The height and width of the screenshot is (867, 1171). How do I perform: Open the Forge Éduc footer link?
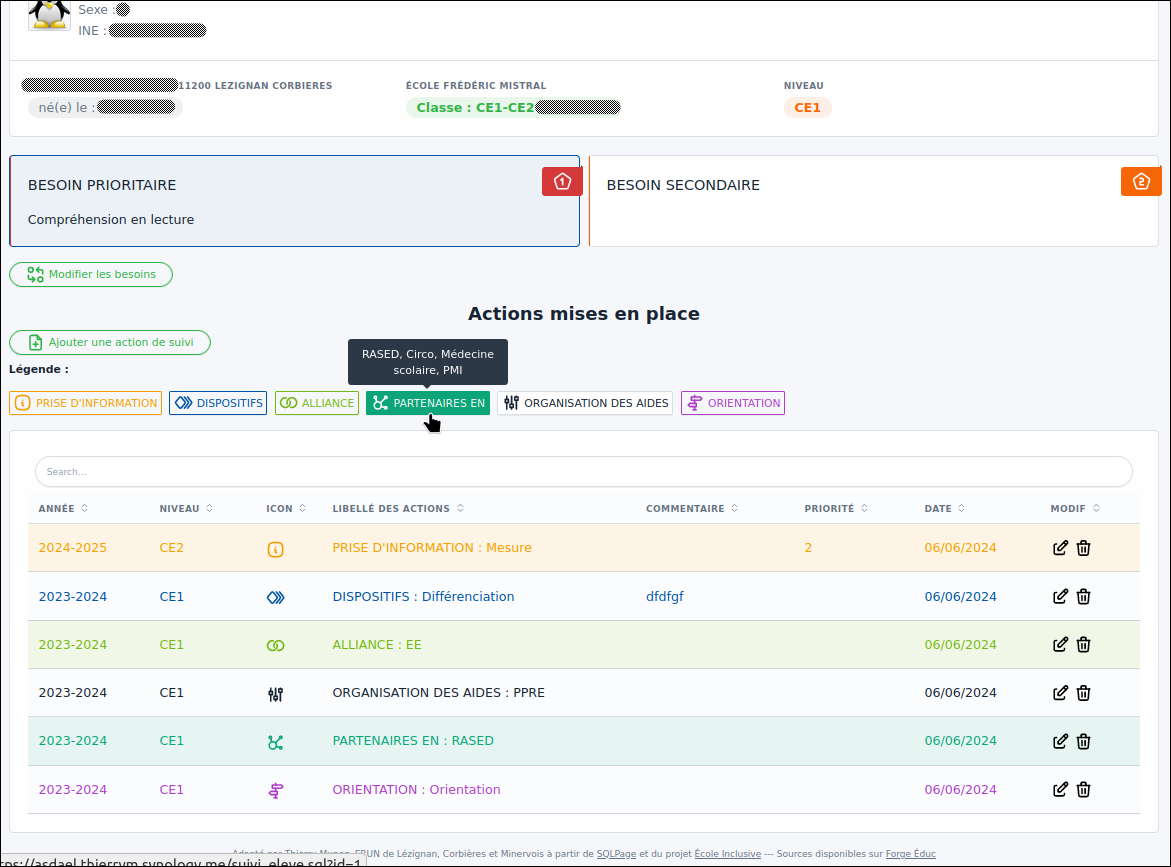910,854
